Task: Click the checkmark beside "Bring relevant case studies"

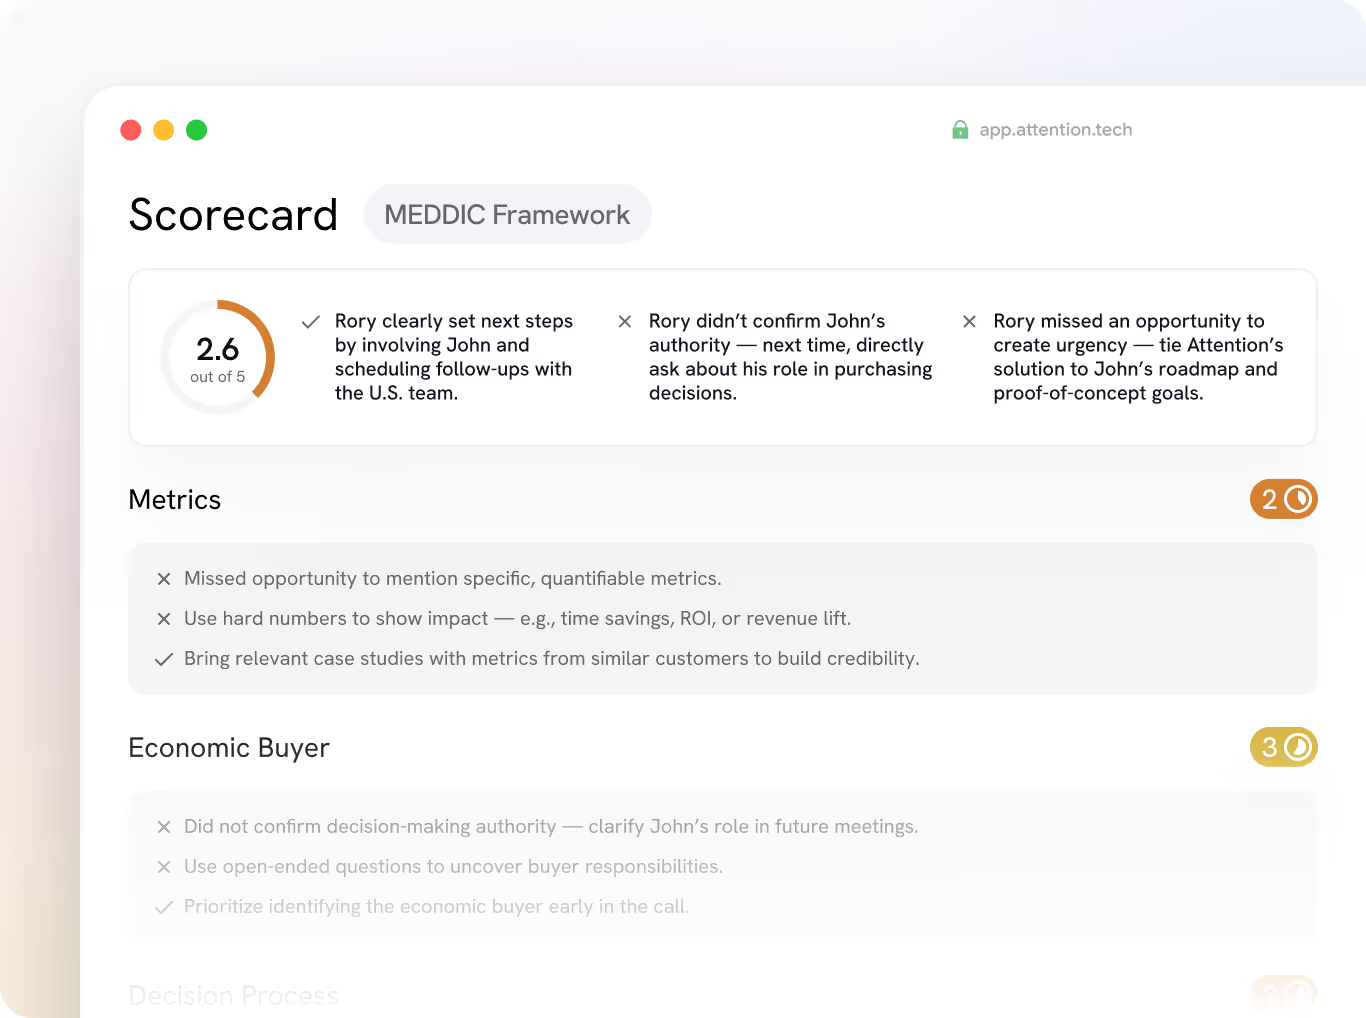Action: (164, 660)
